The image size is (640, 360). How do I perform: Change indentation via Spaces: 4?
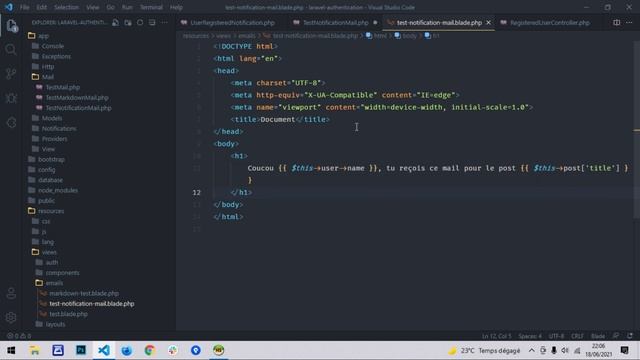(530, 336)
